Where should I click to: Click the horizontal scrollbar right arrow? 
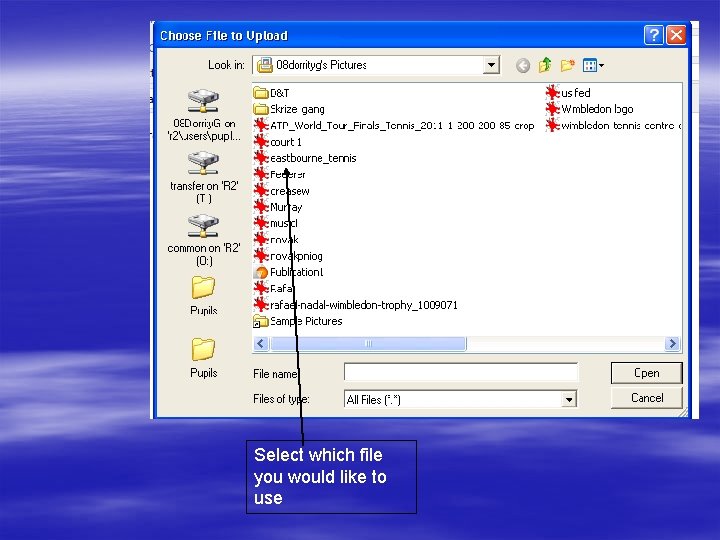coord(672,343)
